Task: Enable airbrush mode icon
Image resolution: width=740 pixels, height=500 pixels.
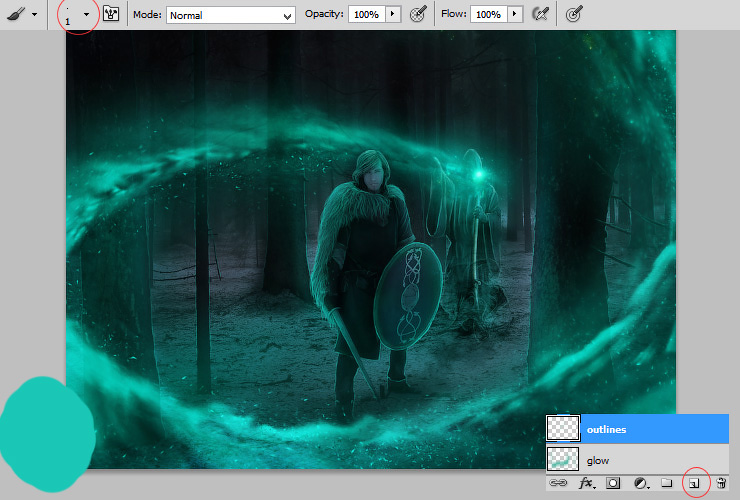Action: coord(540,14)
